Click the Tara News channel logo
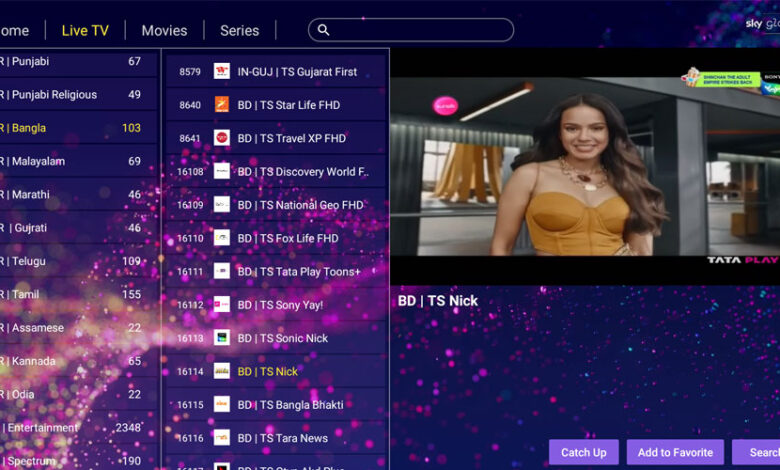 (222, 438)
